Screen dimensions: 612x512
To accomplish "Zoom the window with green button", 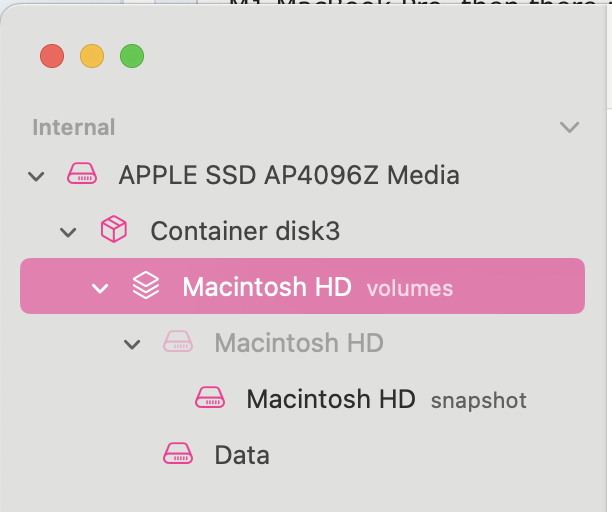I will (132, 56).
